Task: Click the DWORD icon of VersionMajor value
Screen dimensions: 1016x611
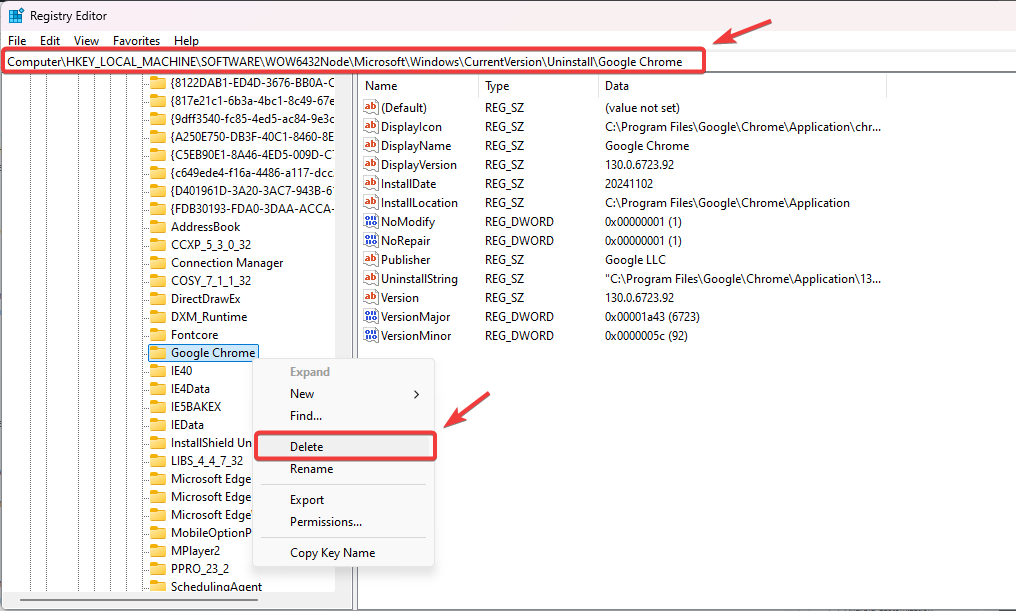Action: point(371,316)
